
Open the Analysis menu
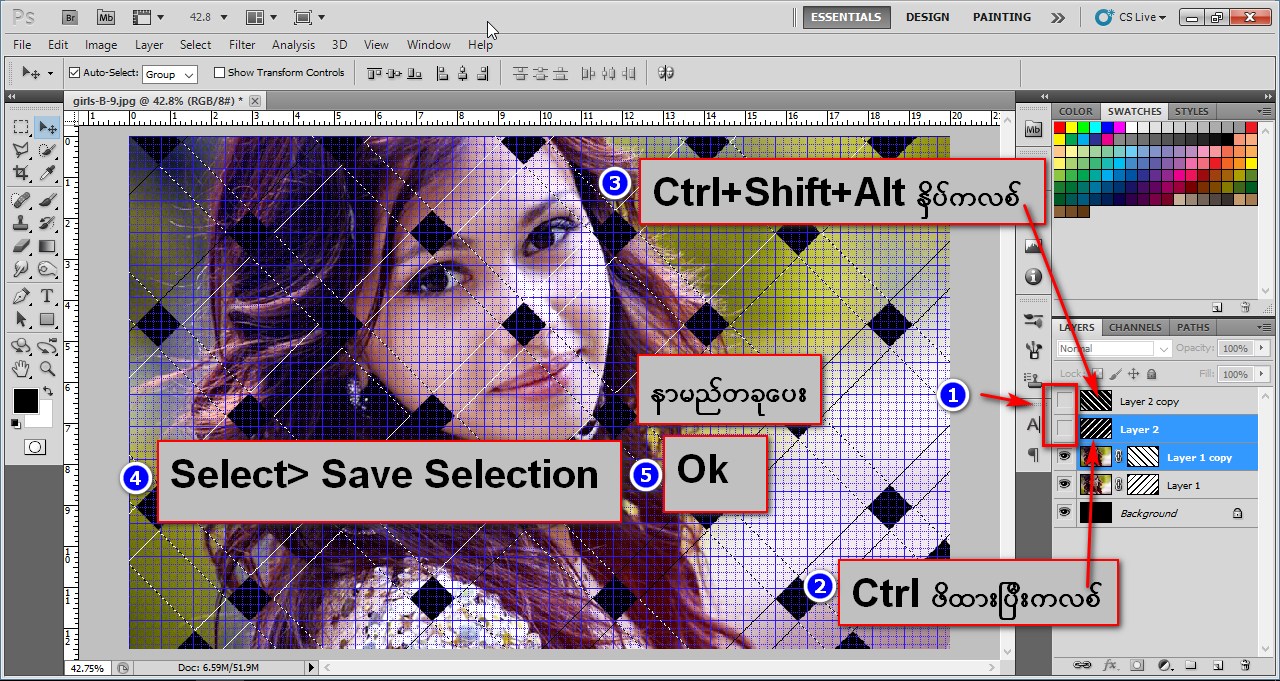coord(293,45)
